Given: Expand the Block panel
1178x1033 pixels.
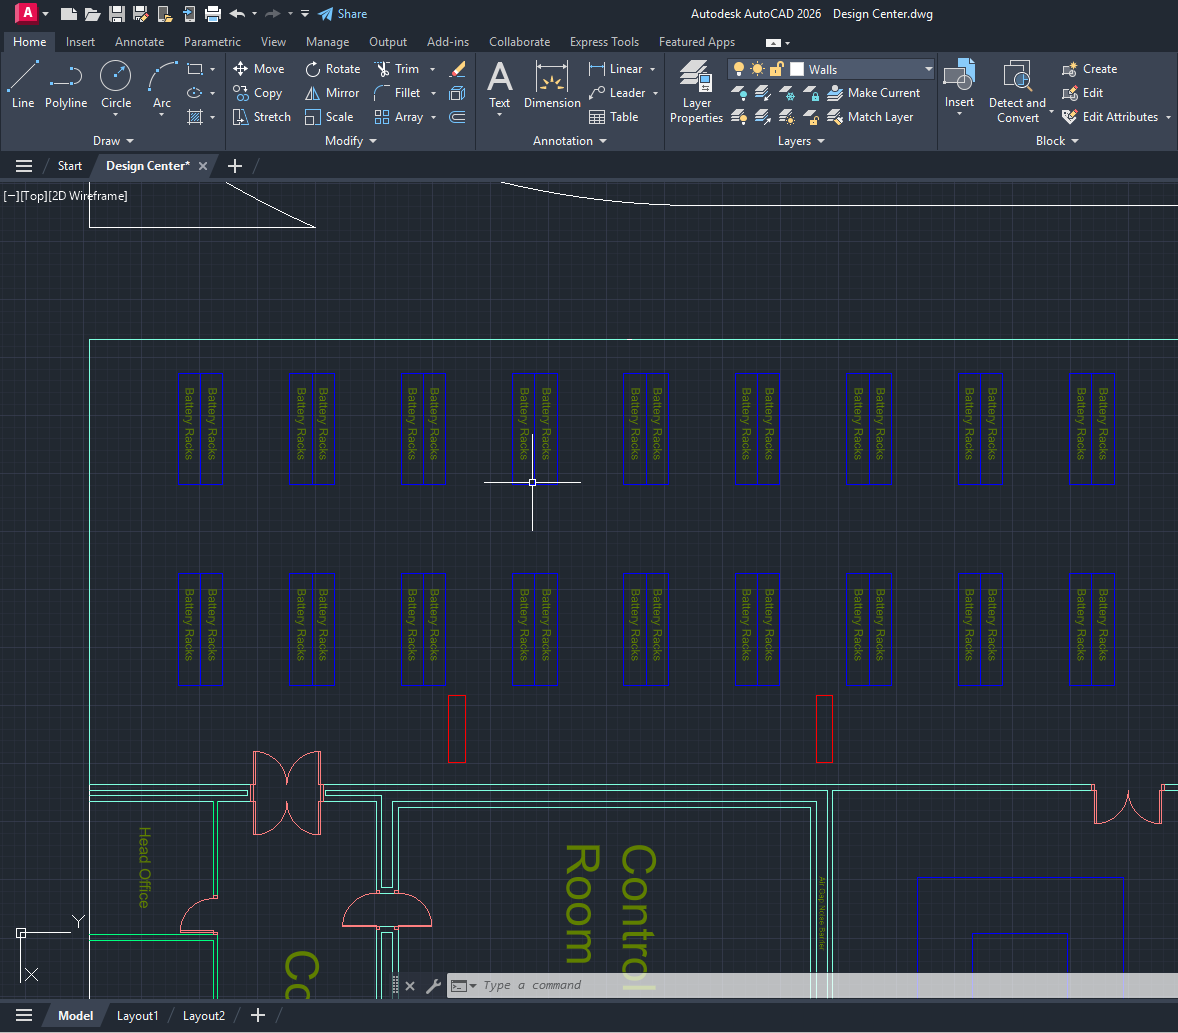Looking at the screenshot, I should tap(1057, 140).
